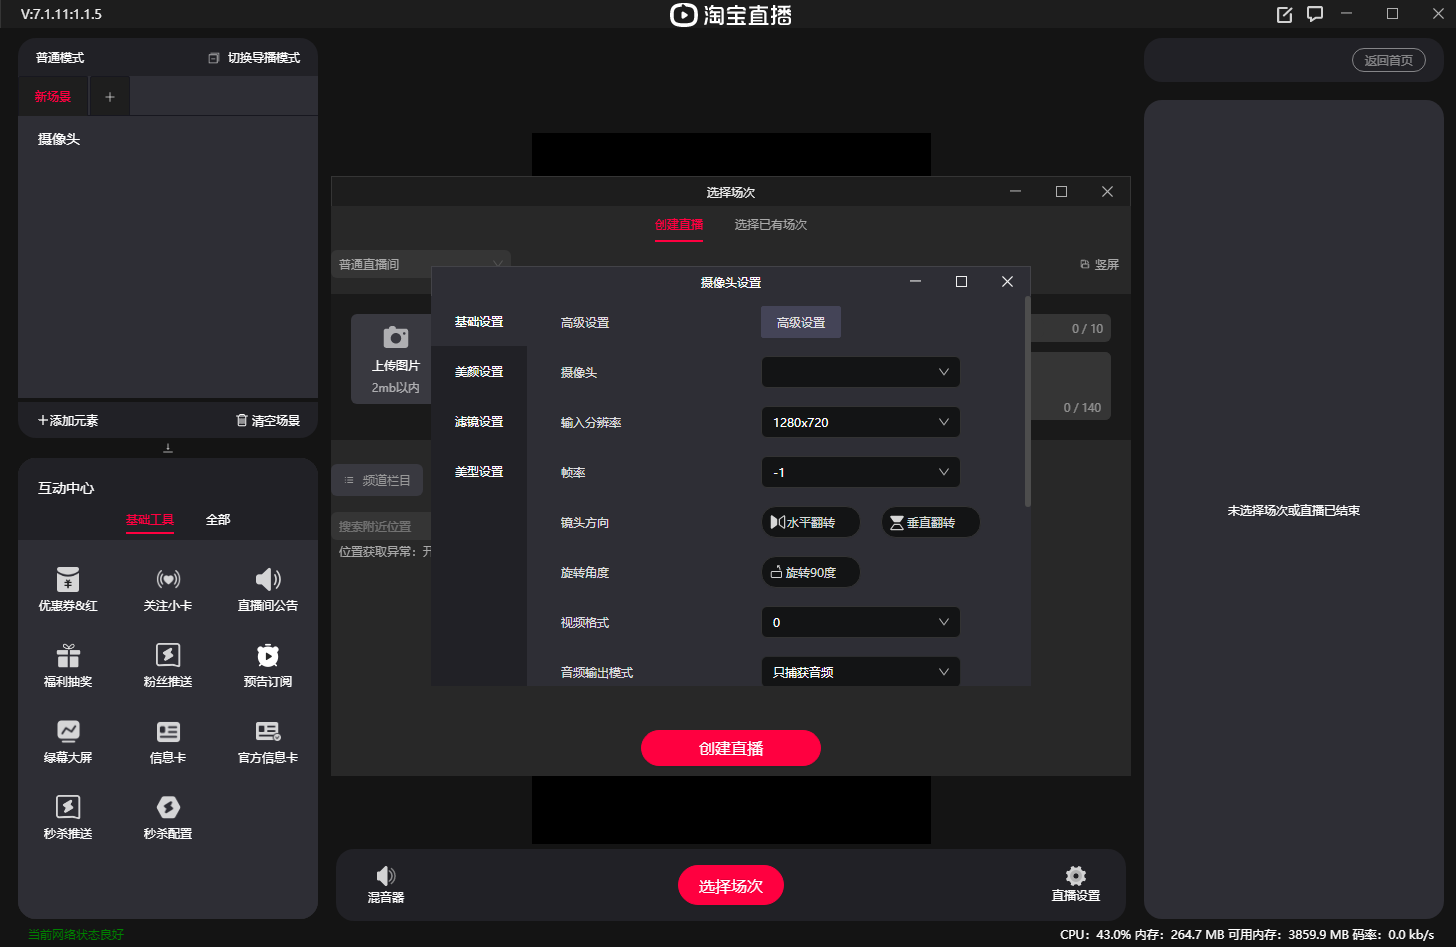This screenshot has width=1456, height=947.
Task: Select the 创建直播 tab in 选择场次
Action: tap(679, 225)
